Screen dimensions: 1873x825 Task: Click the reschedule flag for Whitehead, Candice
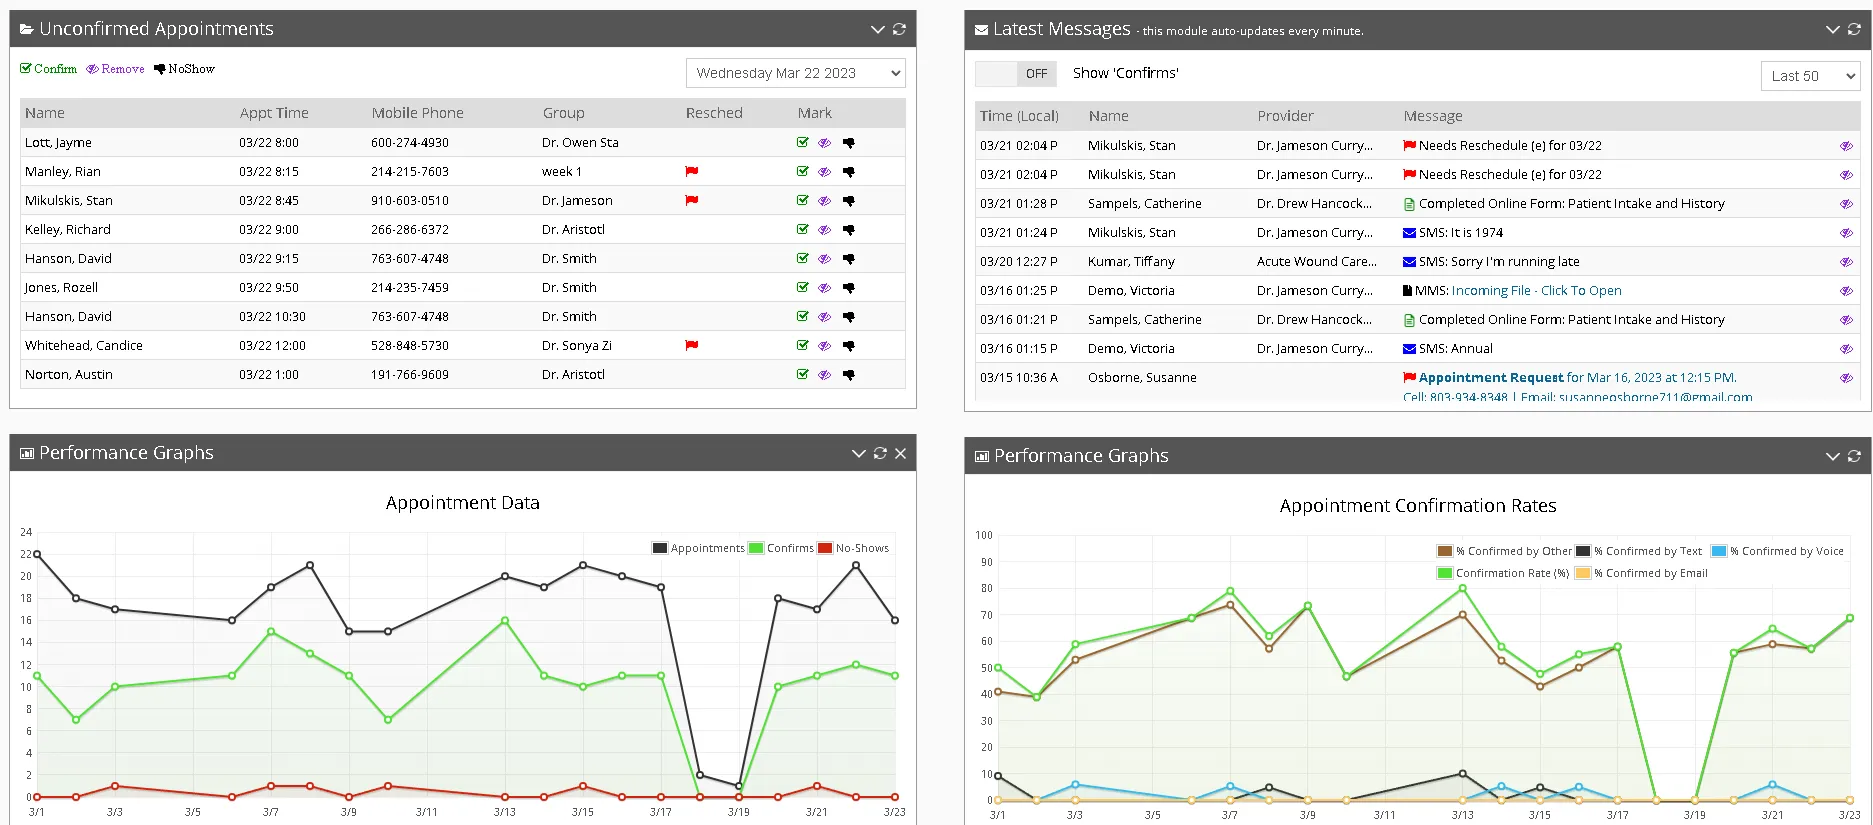tap(691, 346)
